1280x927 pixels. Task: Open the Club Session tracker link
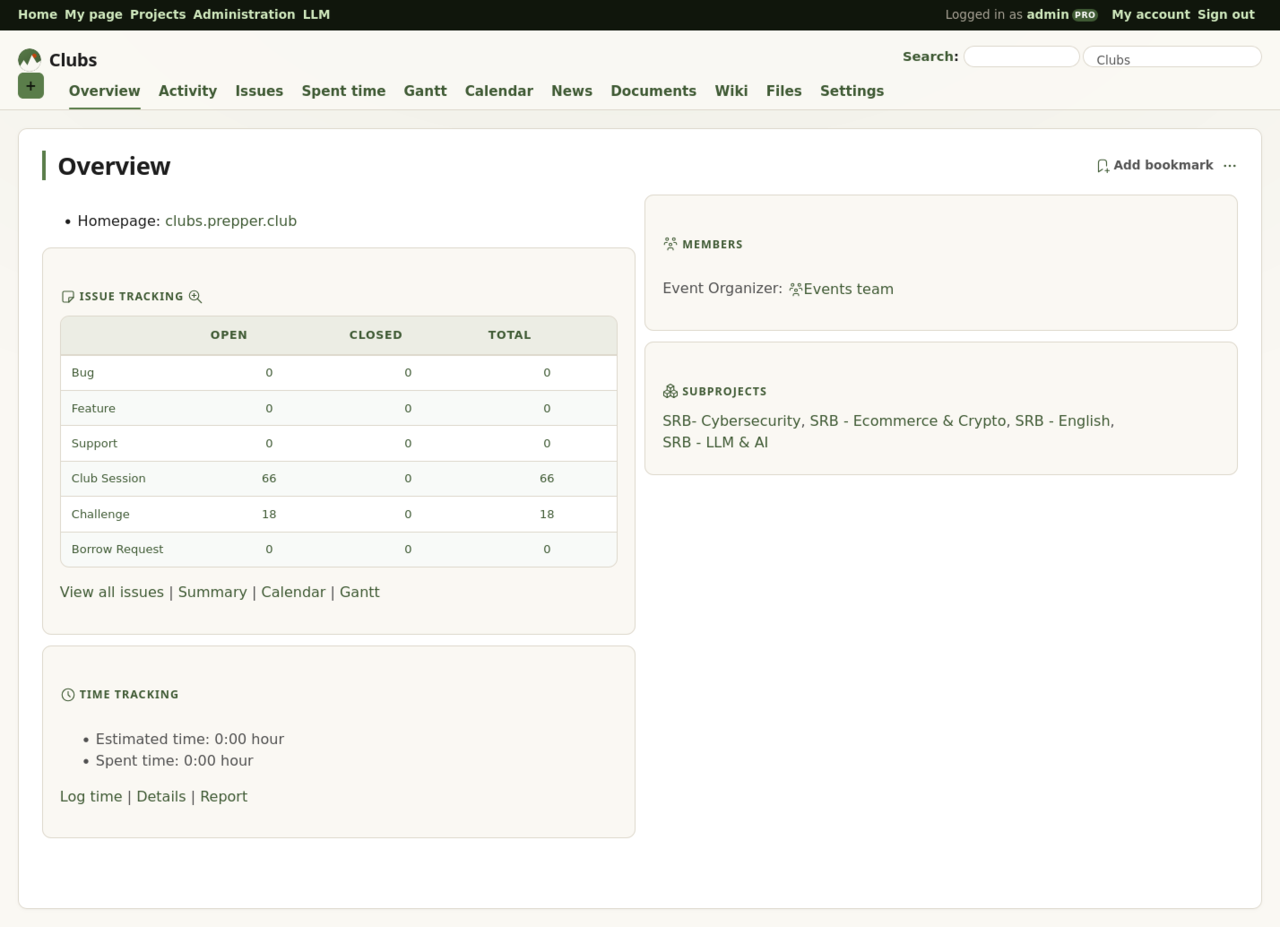[108, 478]
